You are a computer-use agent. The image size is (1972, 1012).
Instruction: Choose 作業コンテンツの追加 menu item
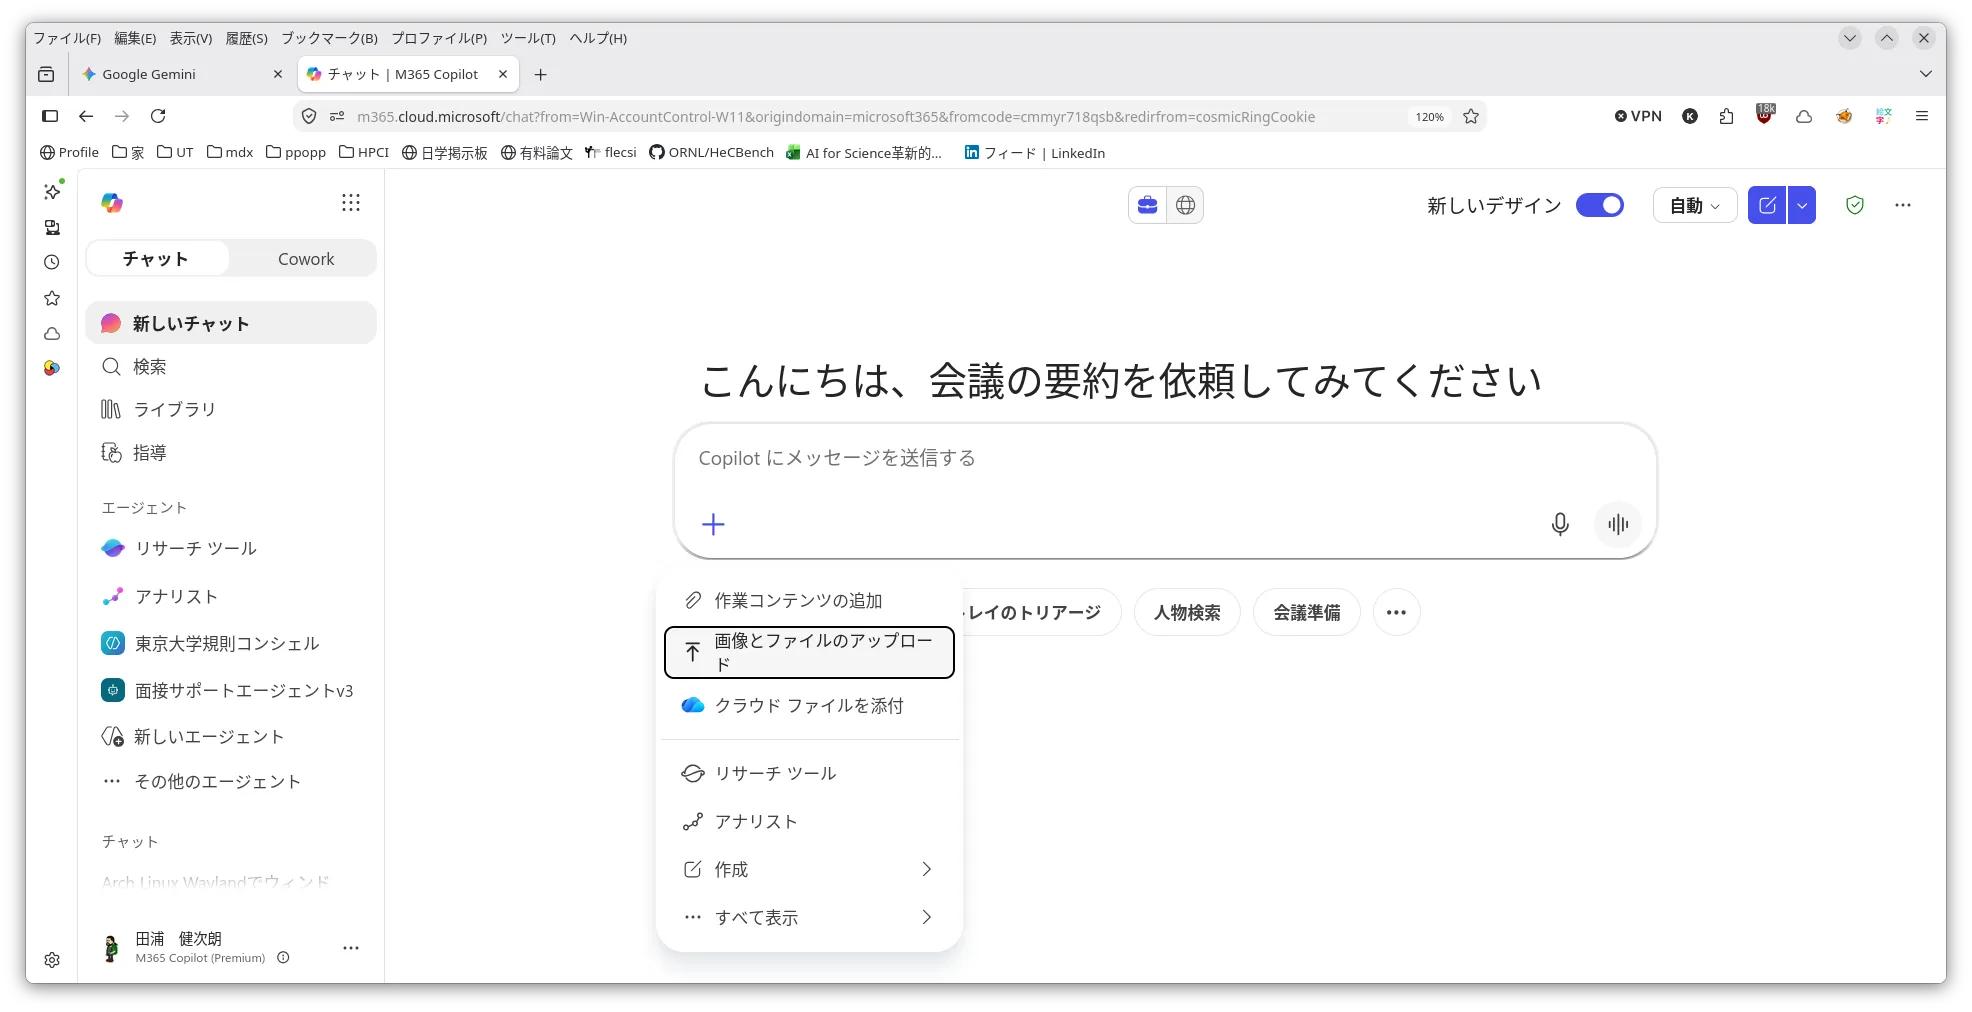[809, 600]
